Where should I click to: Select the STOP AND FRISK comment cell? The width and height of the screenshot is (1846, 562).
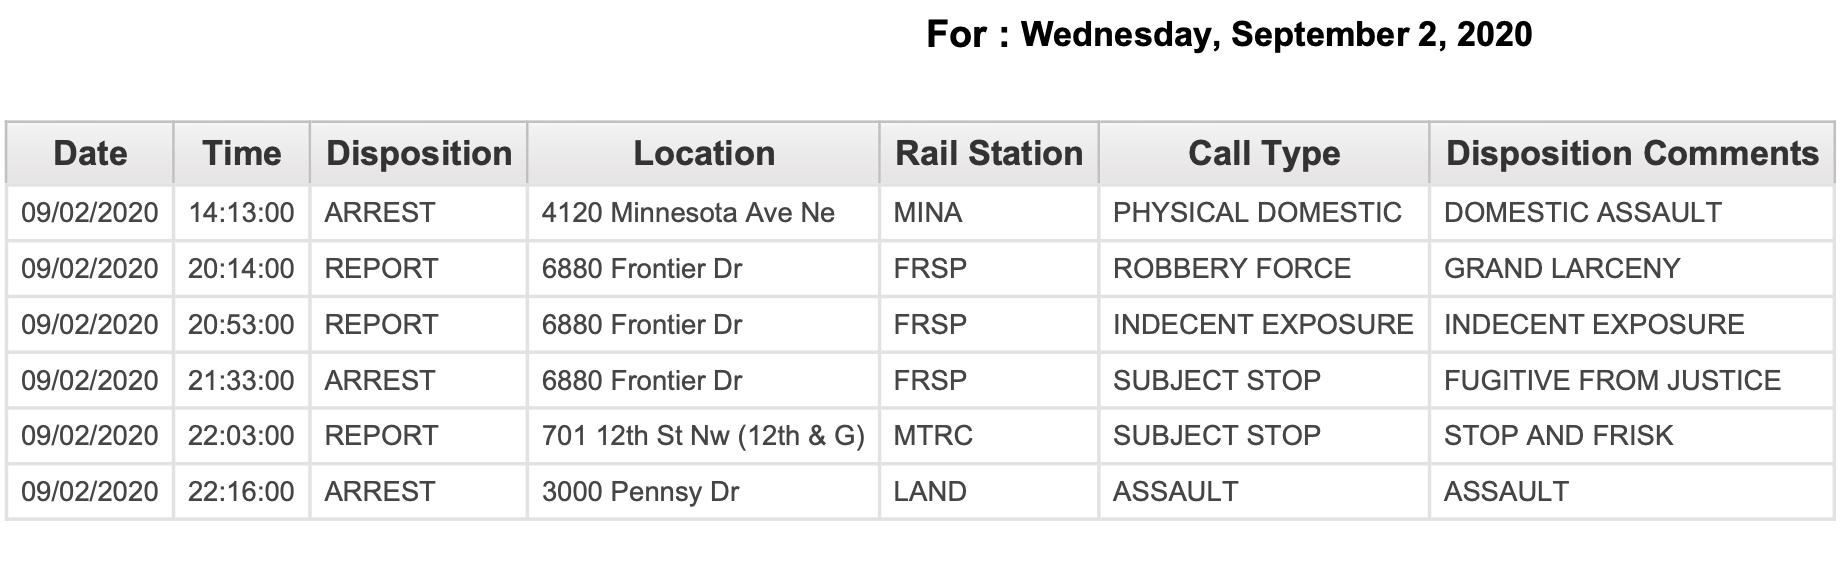pos(1632,436)
